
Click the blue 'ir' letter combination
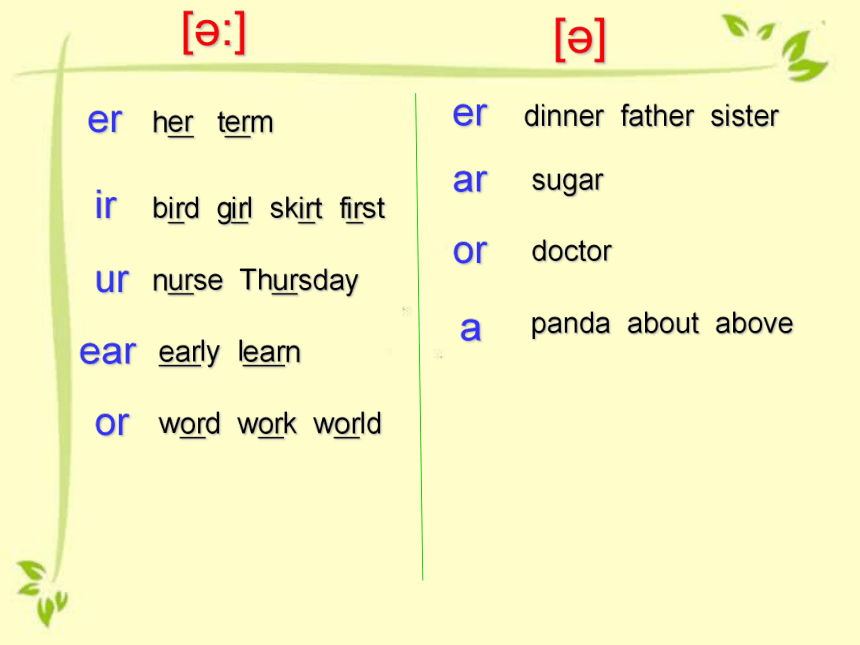click(x=105, y=205)
